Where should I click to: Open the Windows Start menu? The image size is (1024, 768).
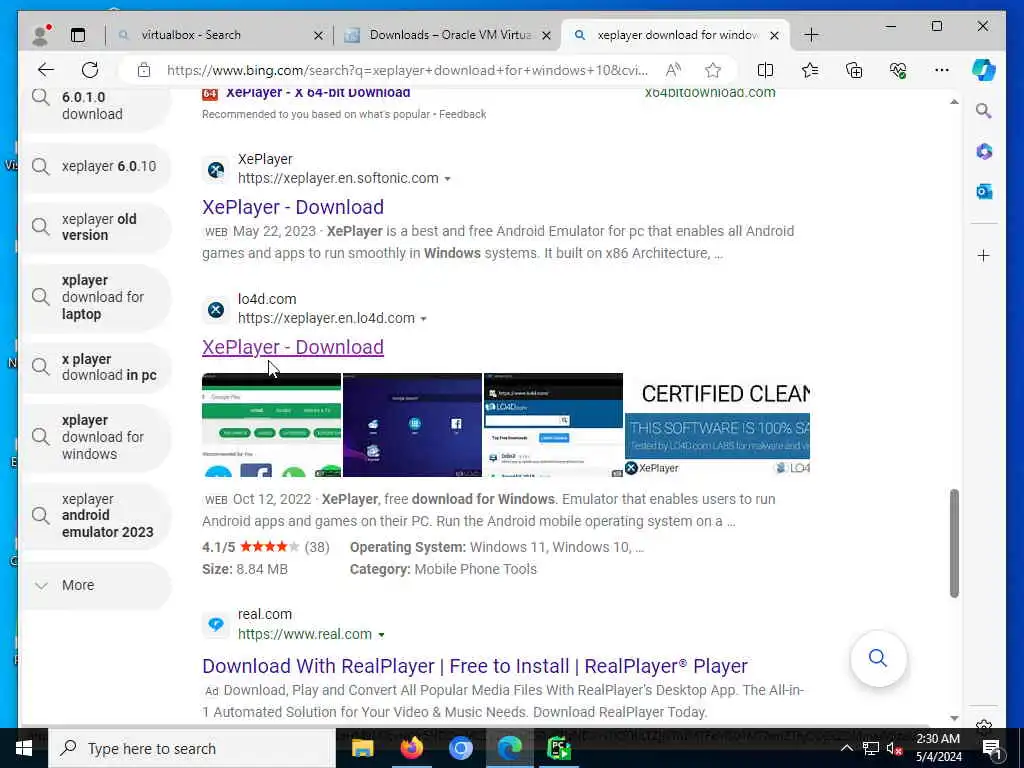(24, 748)
